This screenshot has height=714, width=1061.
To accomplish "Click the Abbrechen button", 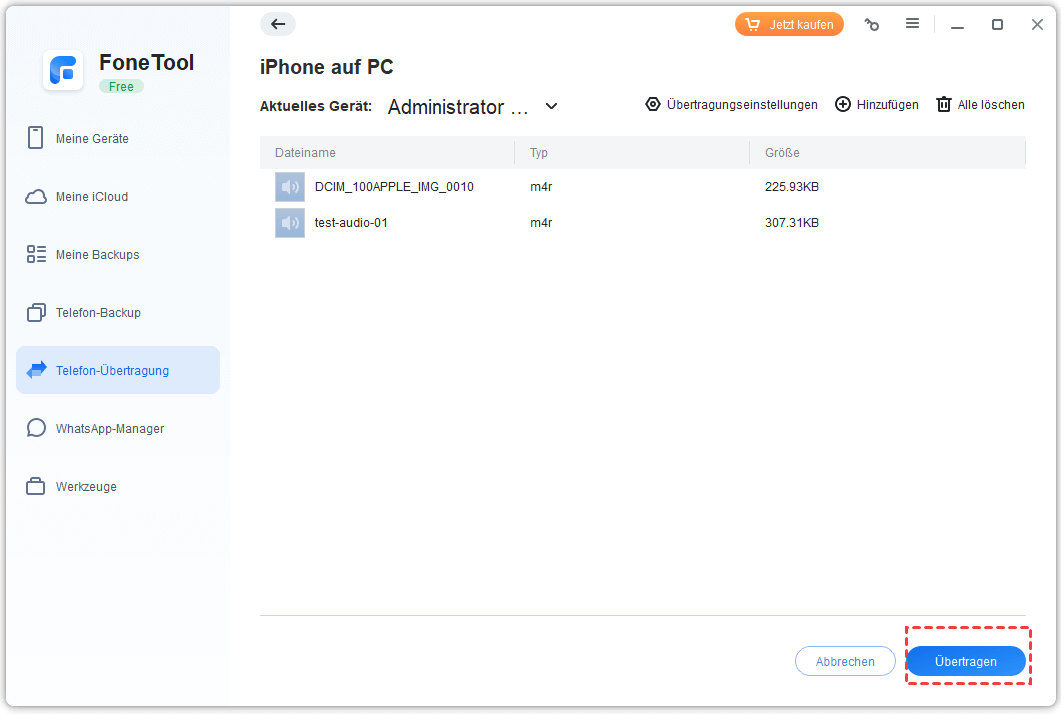I will [x=845, y=661].
